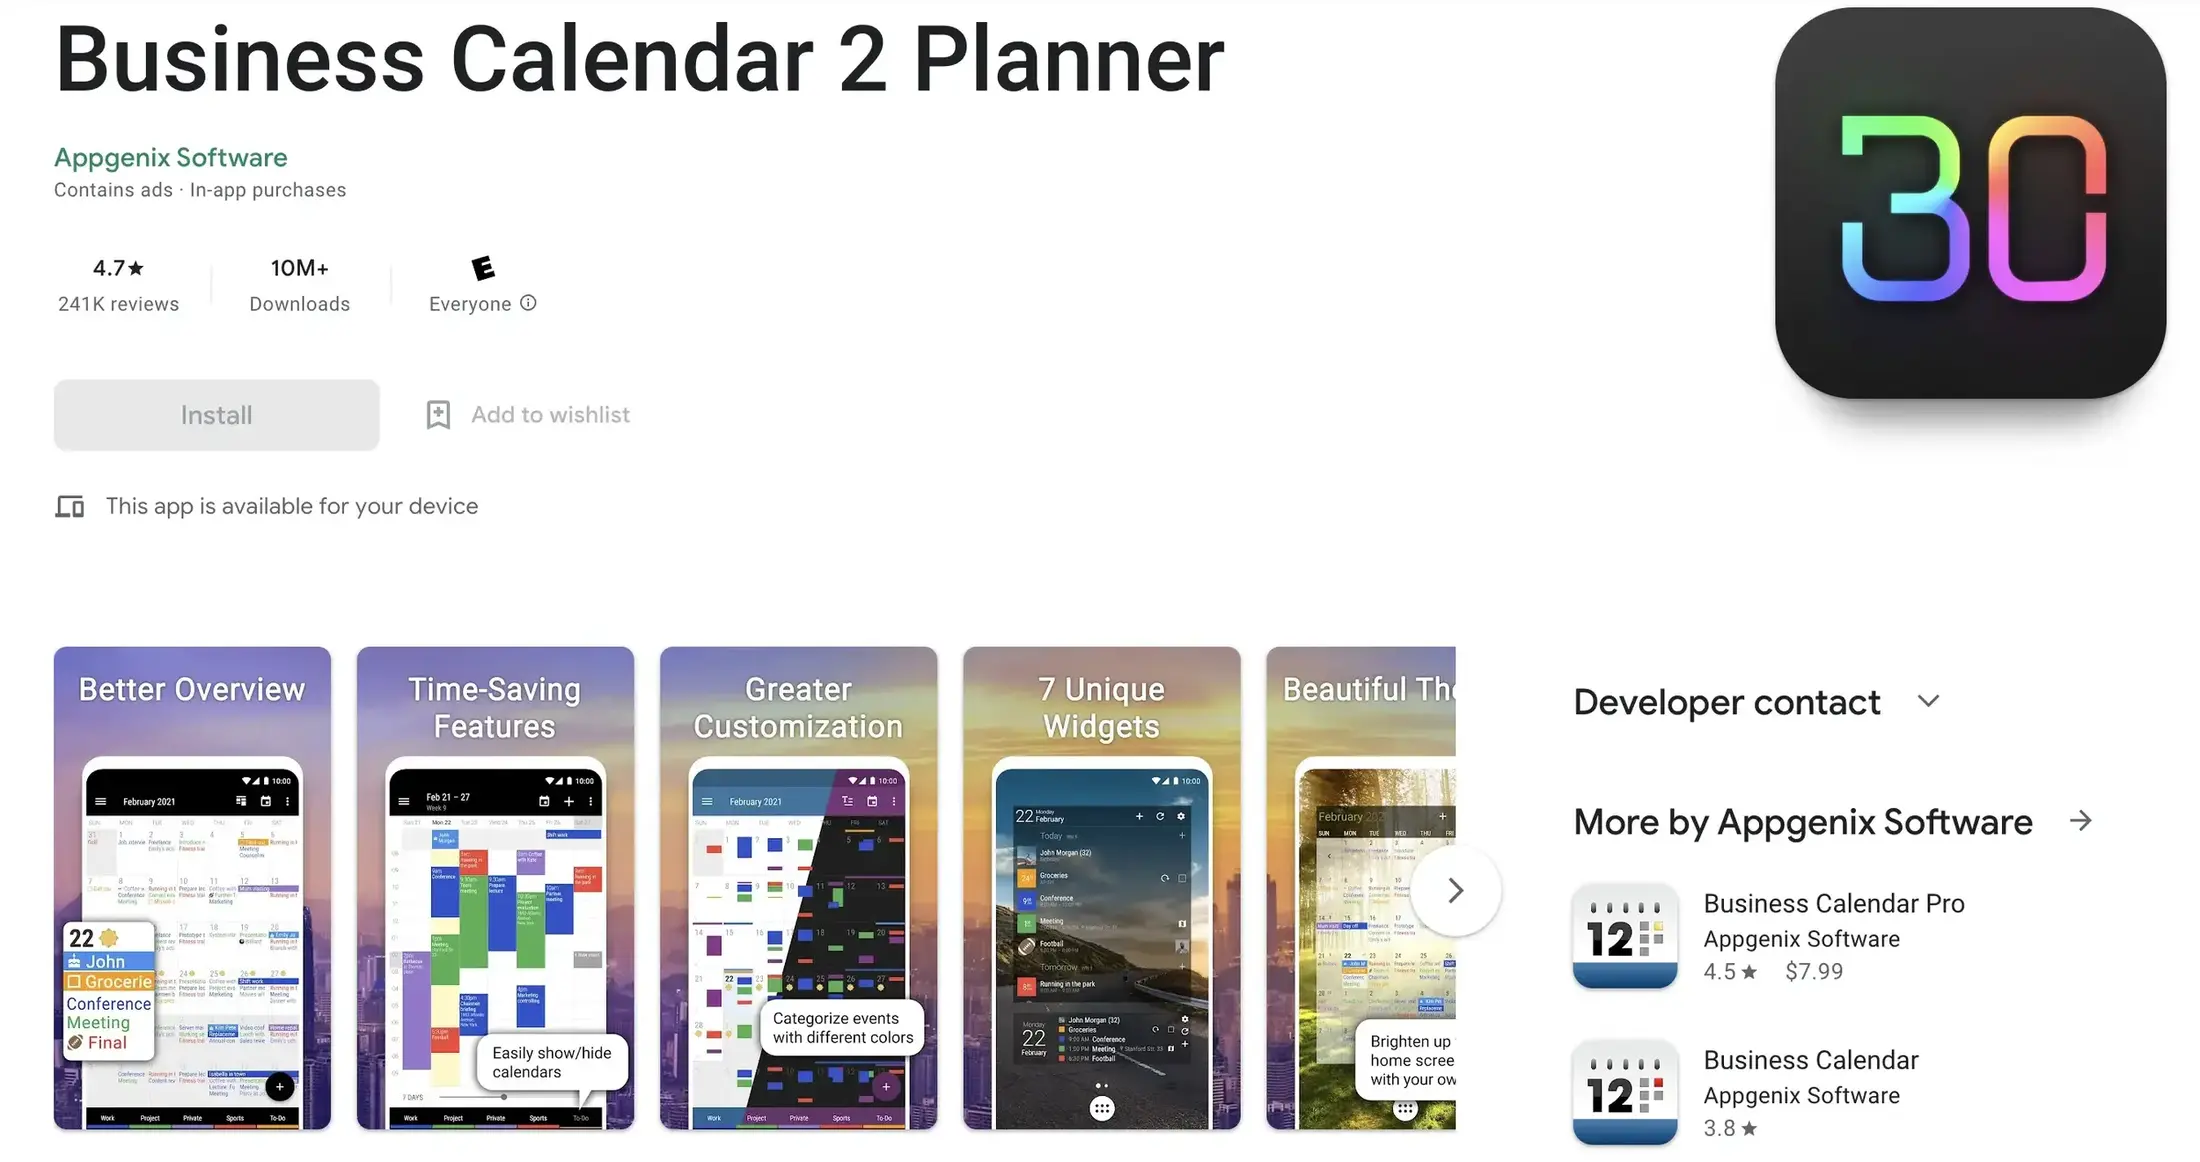The height and width of the screenshot is (1162, 2200).
Task: Click the 7 Unique Widgets screenshot thumbnail
Action: [x=1101, y=889]
